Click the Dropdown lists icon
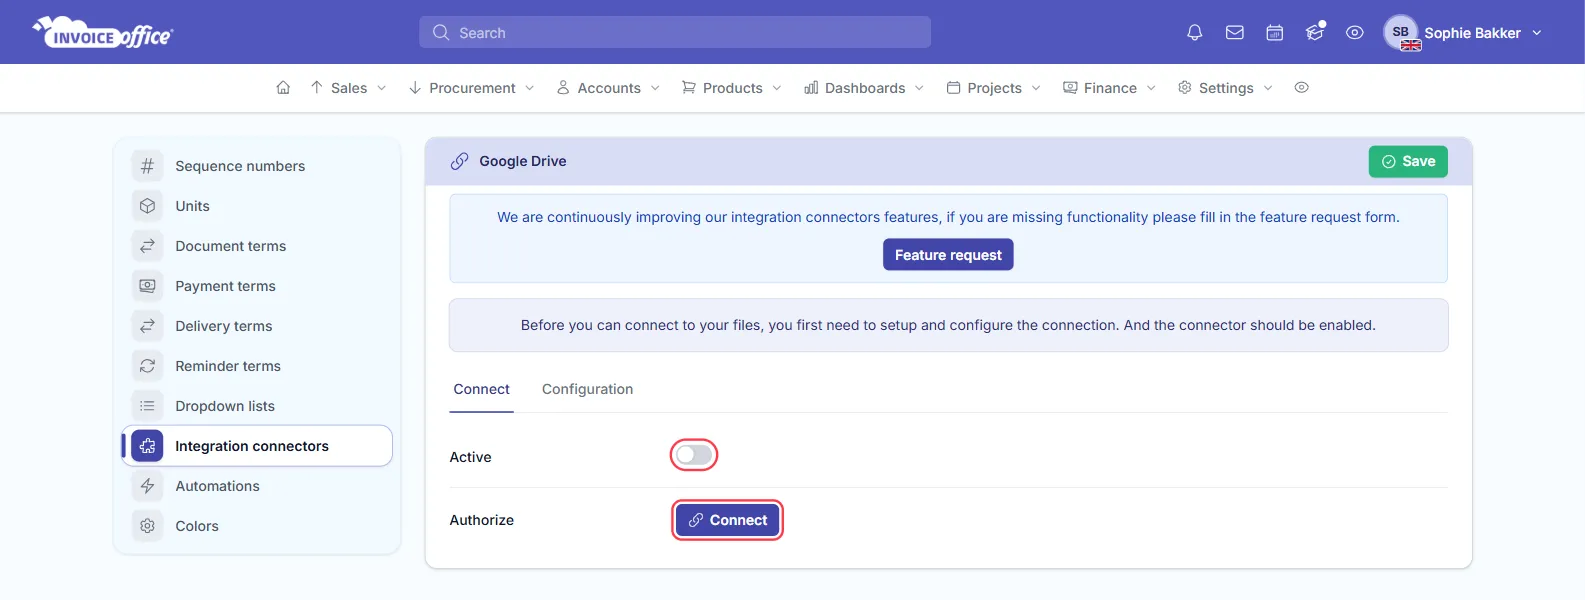The height and width of the screenshot is (600, 1585). pos(147,406)
